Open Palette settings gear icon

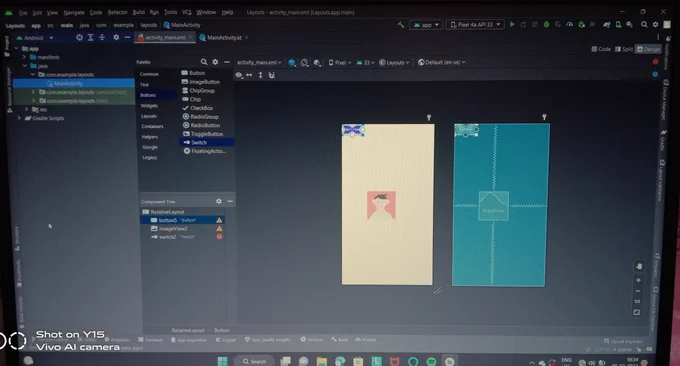215,62
